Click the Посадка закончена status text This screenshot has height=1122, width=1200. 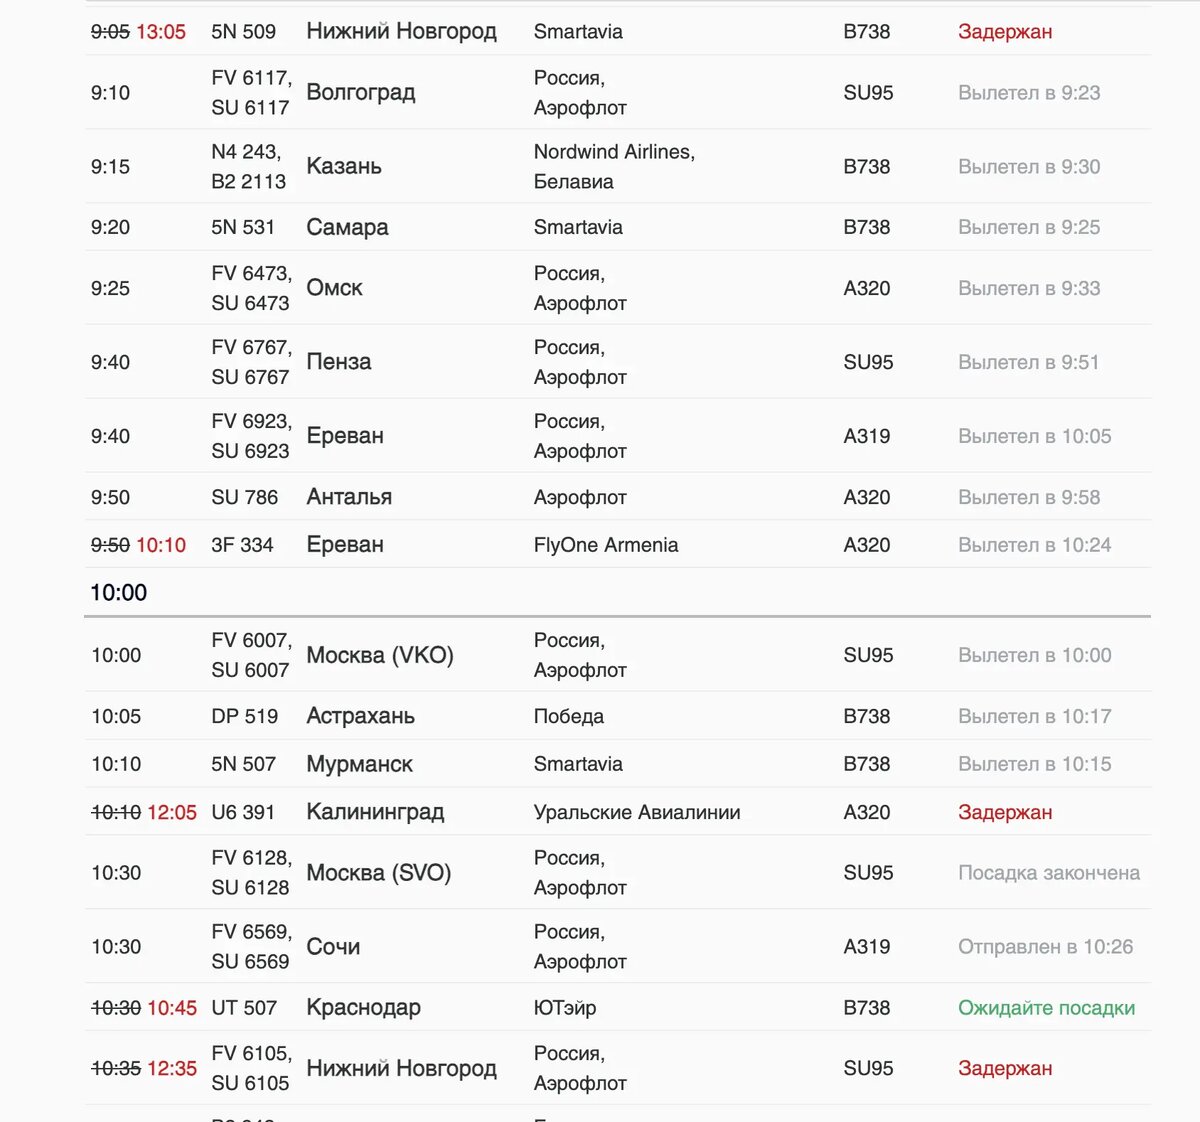coord(1049,873)
